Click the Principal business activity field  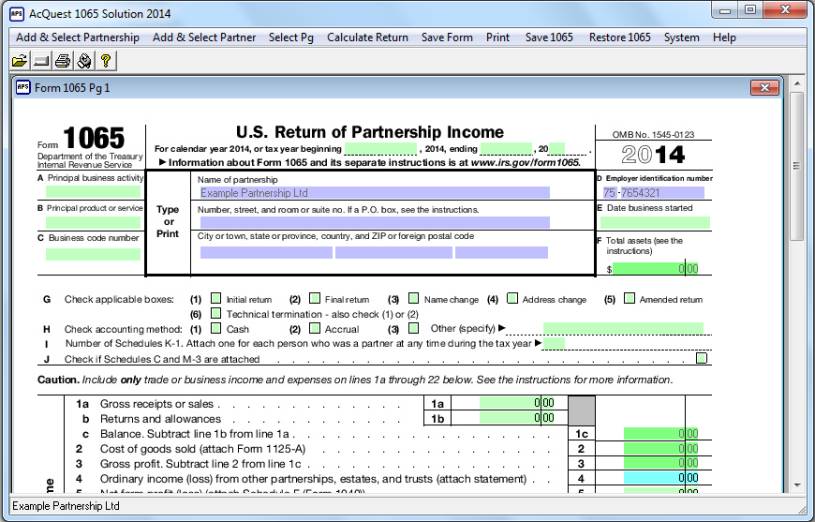pyautogui.click(x=93, y=192)
